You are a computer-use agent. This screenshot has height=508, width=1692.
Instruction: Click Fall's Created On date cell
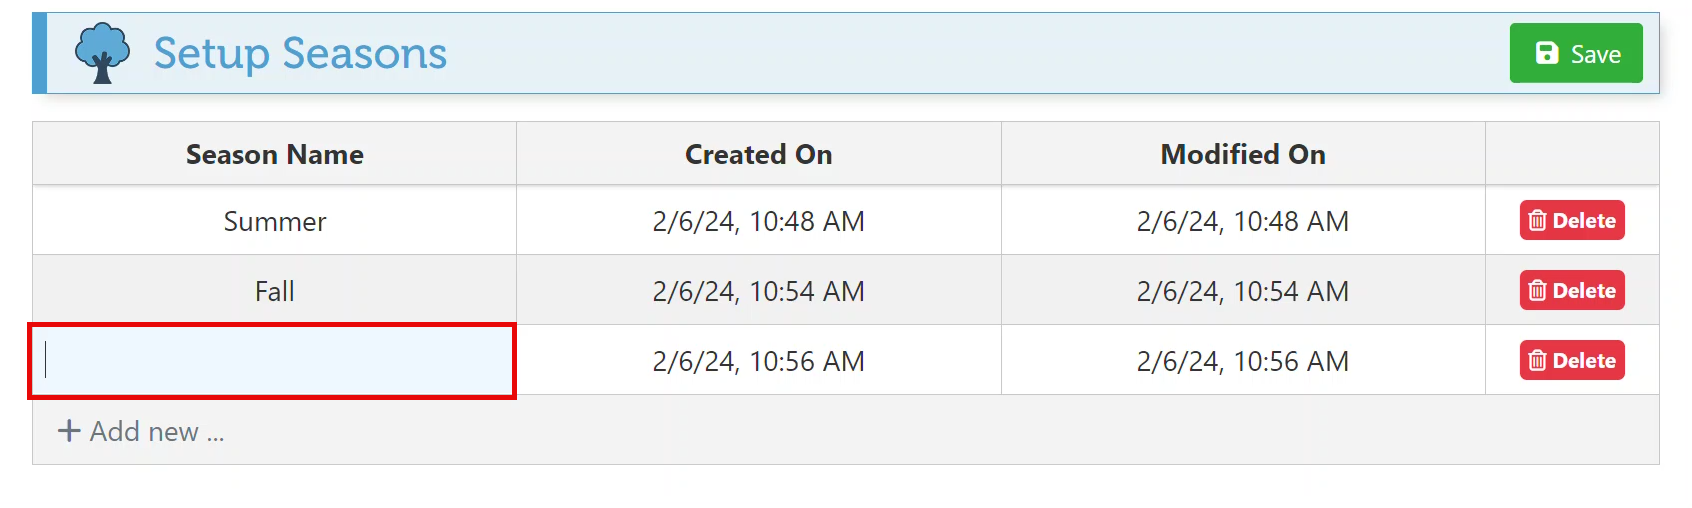point(758,291)
